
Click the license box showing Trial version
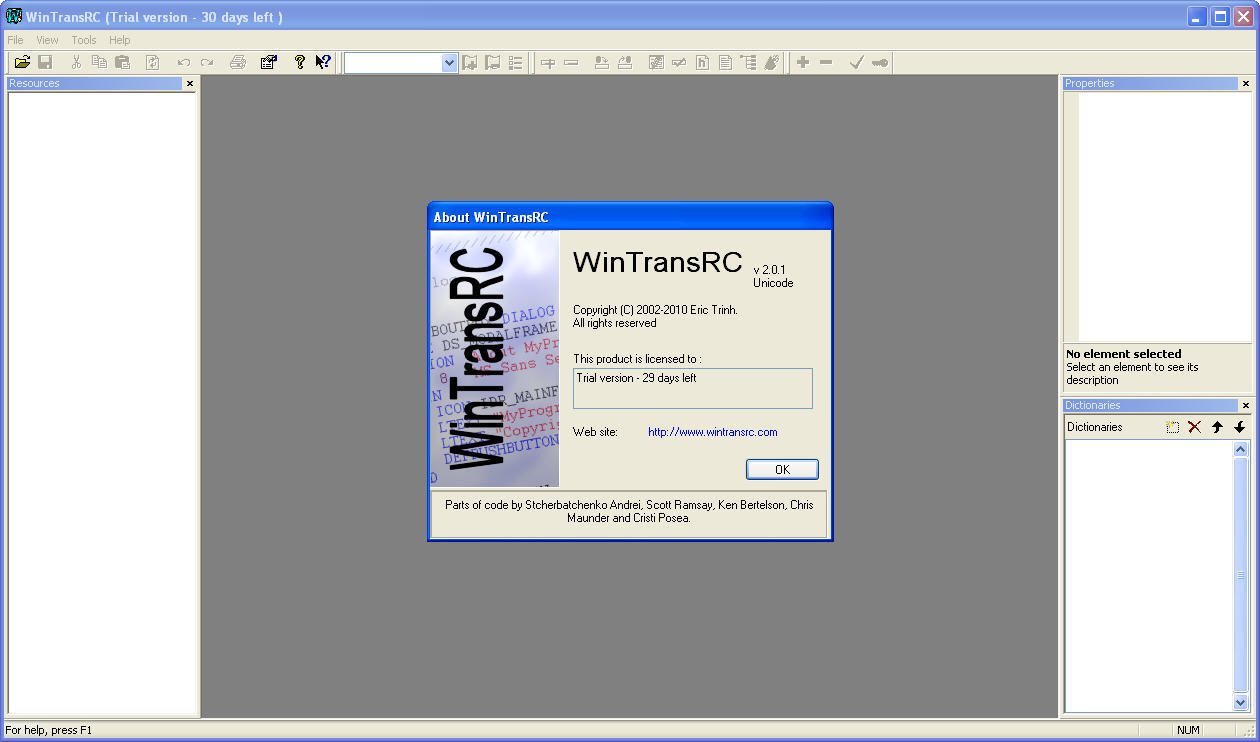coord(693,389)
